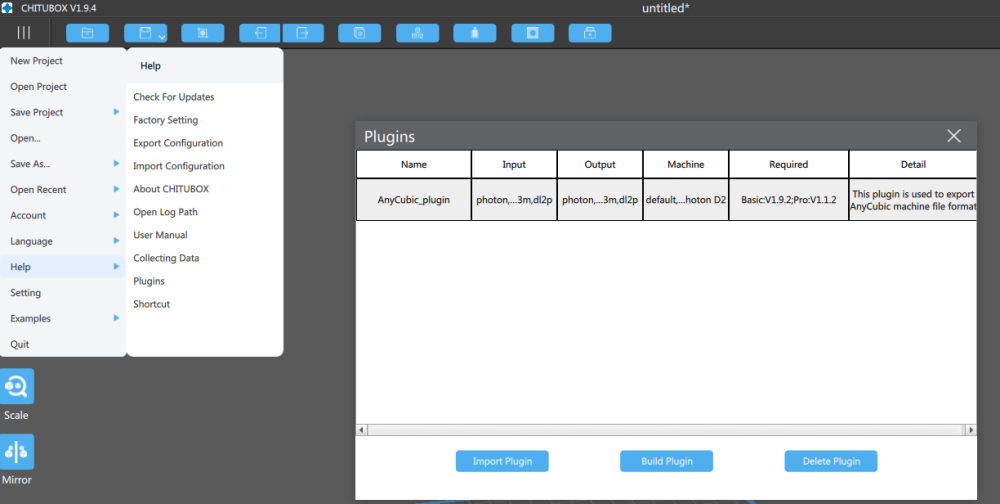Close the Plugins dialog
Image resolution: width=1000 pixels, height=504 pixels.
(953, 136)
